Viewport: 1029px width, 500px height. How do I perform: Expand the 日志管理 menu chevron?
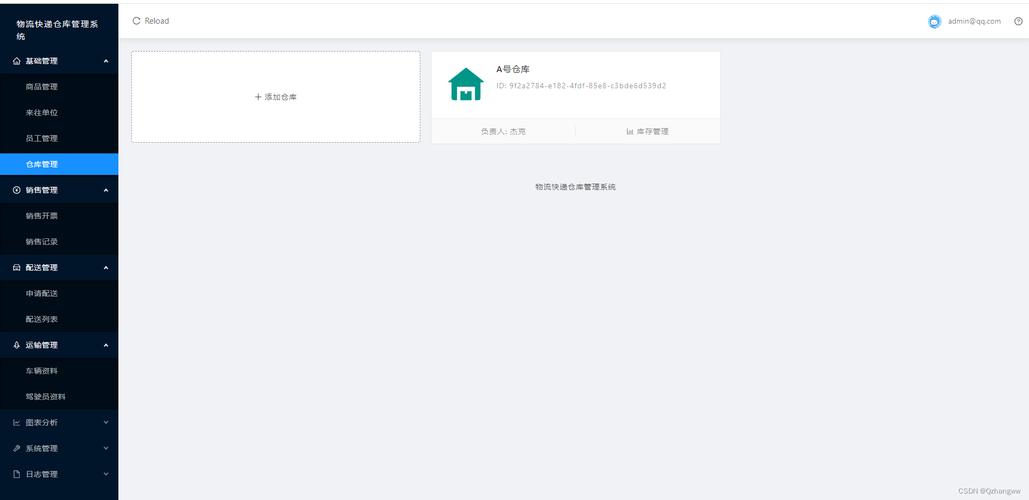pos(106,474)
